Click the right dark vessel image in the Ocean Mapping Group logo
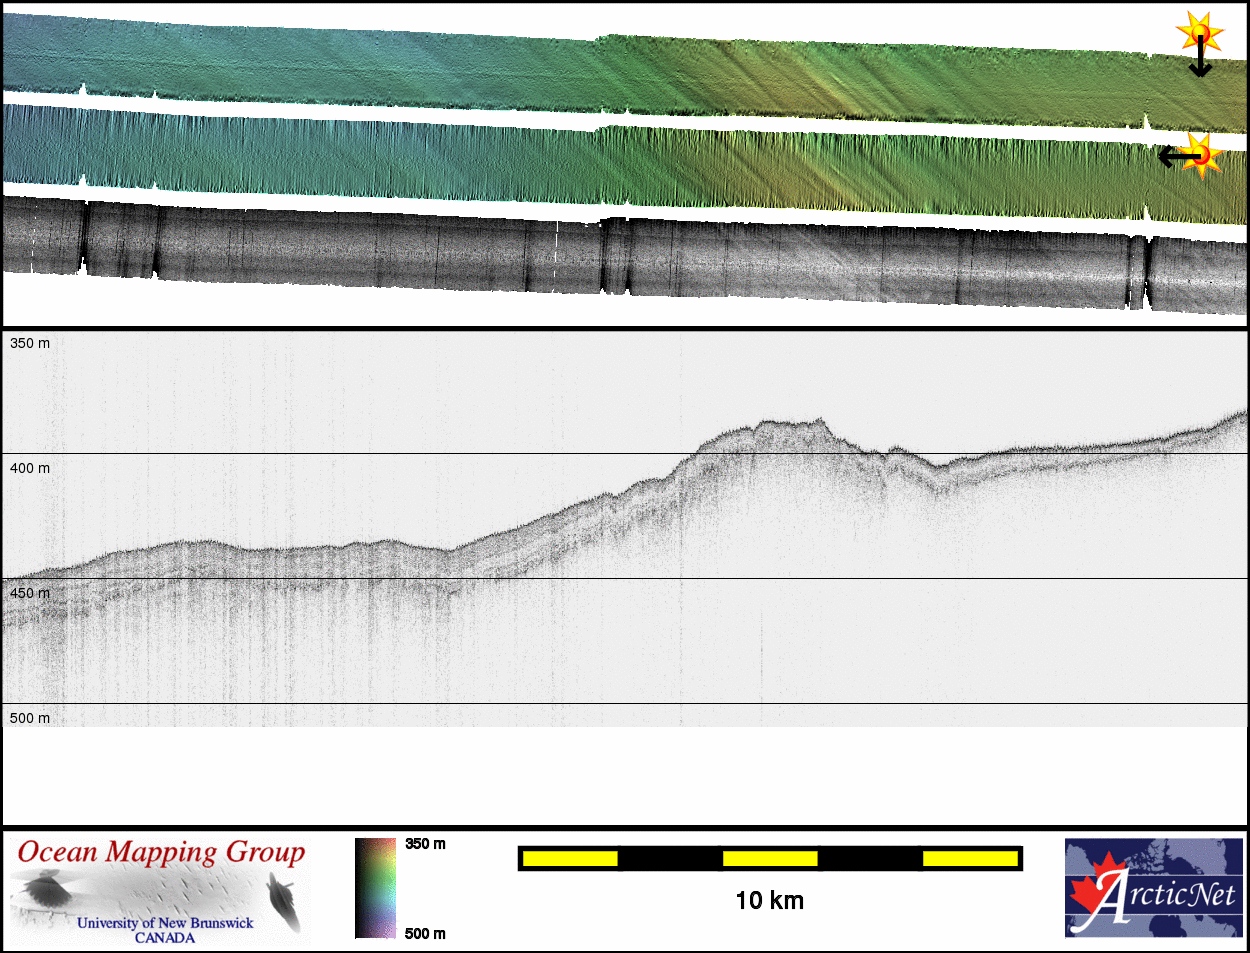The width and height of the screenshot is (1250, 953). 283,899
